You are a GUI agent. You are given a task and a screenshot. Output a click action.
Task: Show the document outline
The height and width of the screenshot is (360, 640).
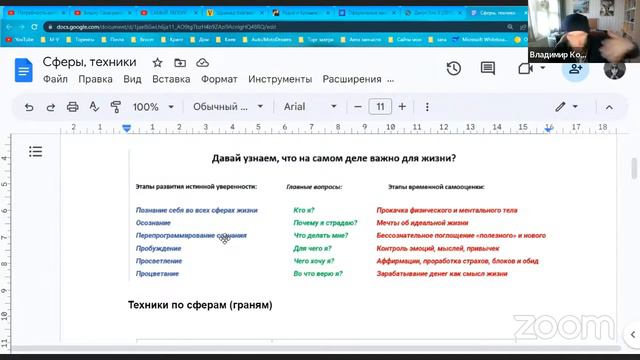36,152
